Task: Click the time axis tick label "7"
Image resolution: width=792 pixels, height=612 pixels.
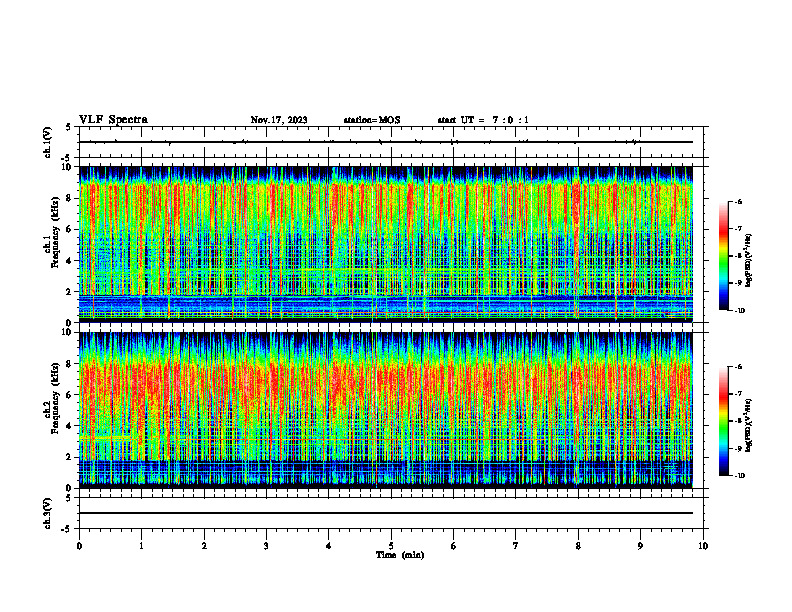Action: coord(516,546)
